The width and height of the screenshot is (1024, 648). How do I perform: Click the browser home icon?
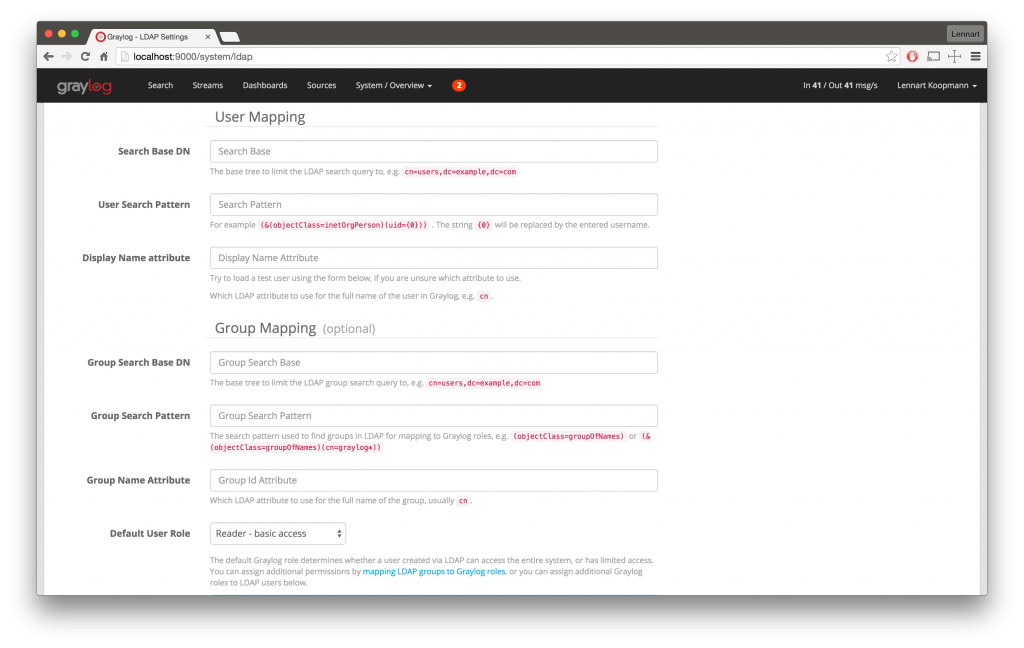[x=103, y=56]
